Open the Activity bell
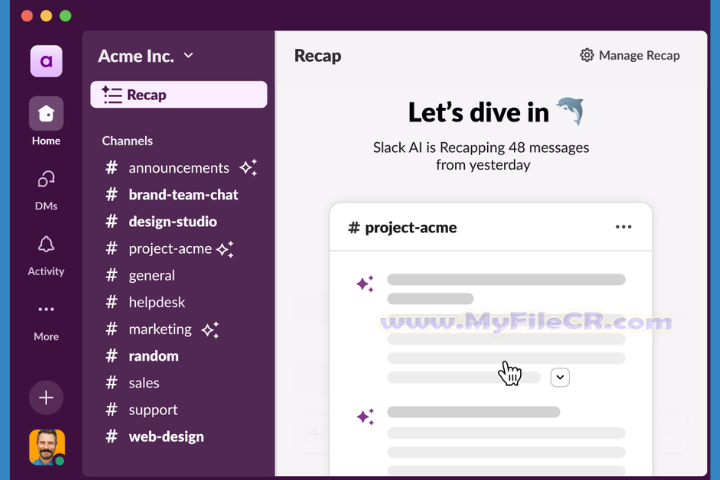The image size is (720, 480). tap(46, 256)
